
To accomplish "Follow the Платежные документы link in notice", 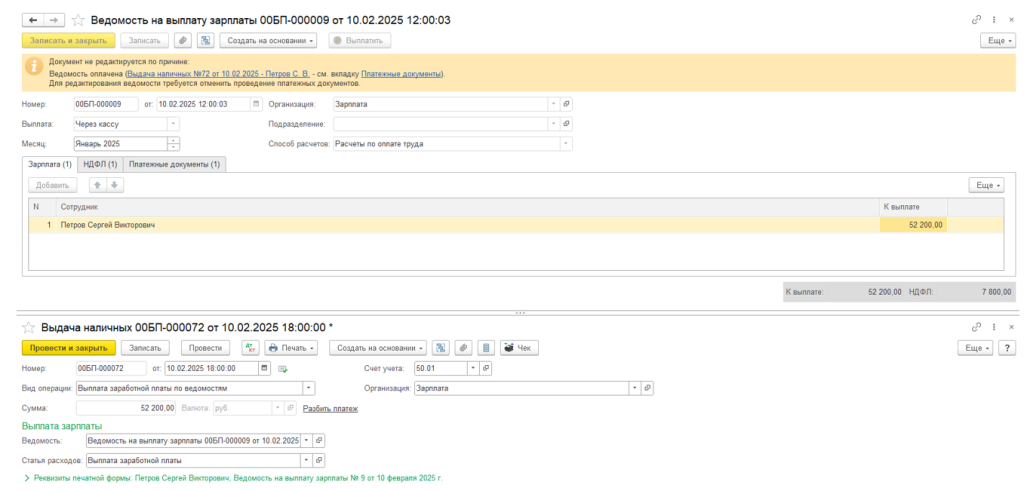I will tap(402, 74).
